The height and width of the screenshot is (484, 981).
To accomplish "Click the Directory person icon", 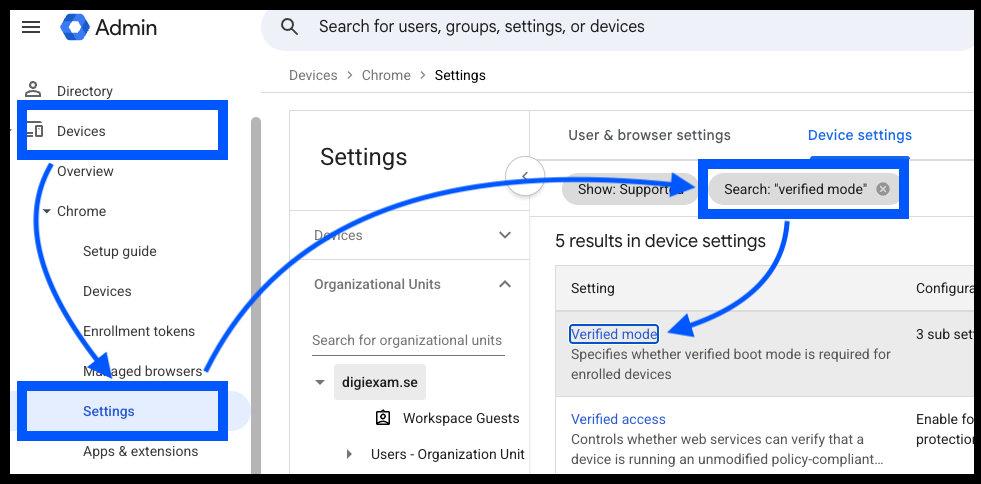I will pyautogui.click(x=33, y=89).
